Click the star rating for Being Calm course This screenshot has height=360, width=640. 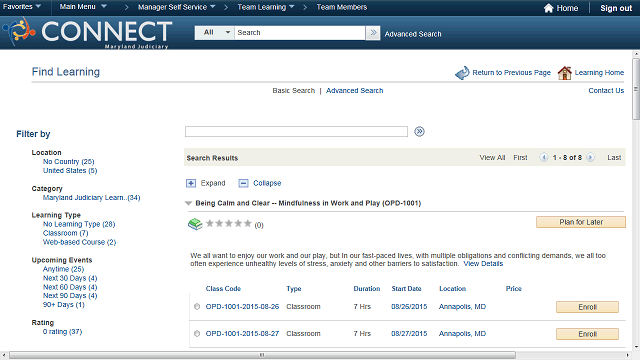(x=229, y=223)
